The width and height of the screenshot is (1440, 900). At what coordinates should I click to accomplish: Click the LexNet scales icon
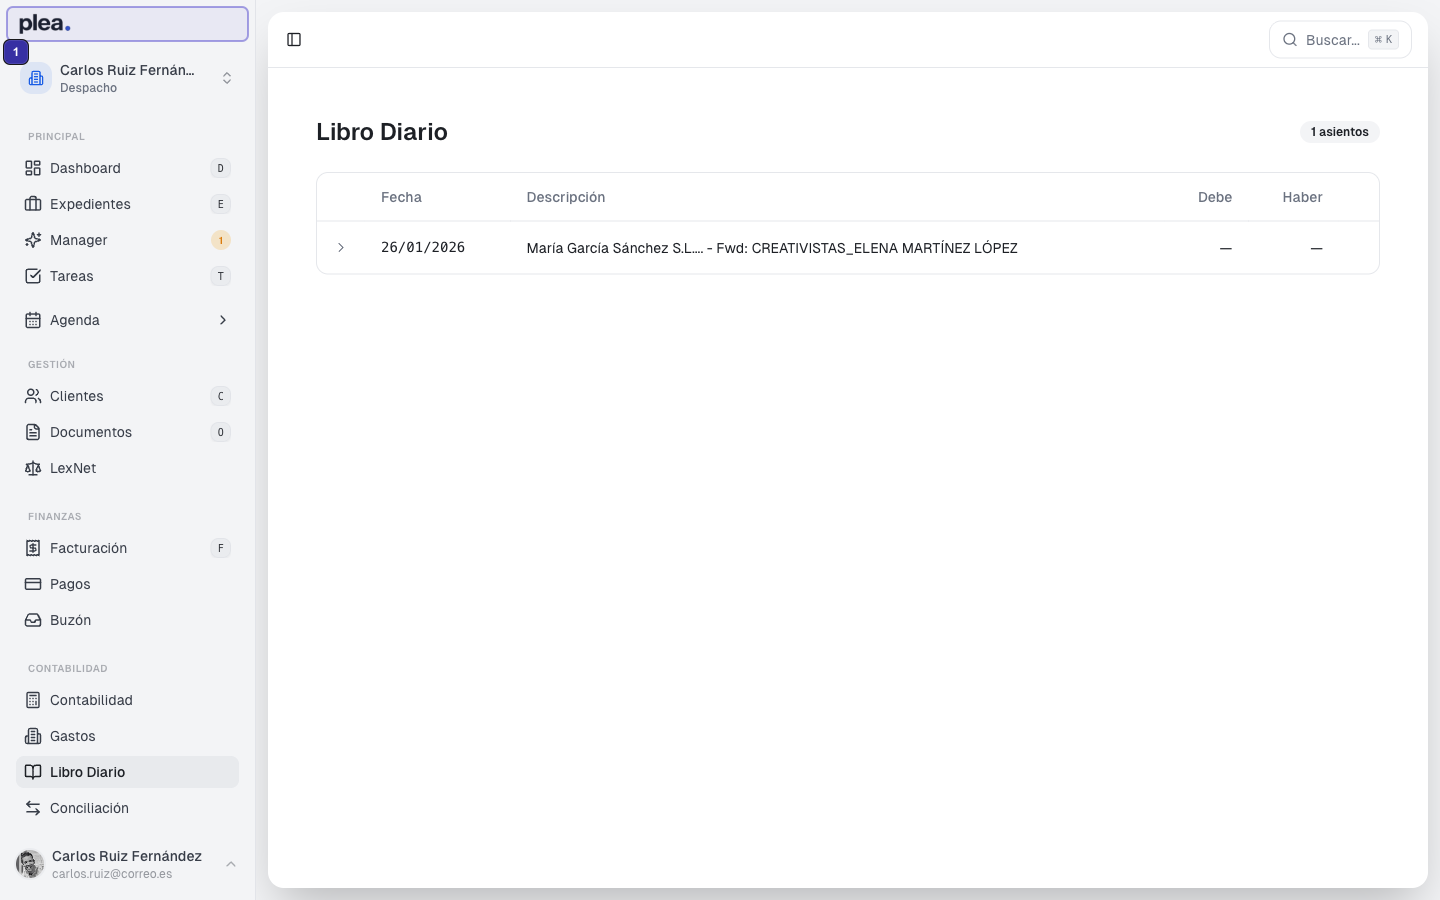tap(33, 468)
